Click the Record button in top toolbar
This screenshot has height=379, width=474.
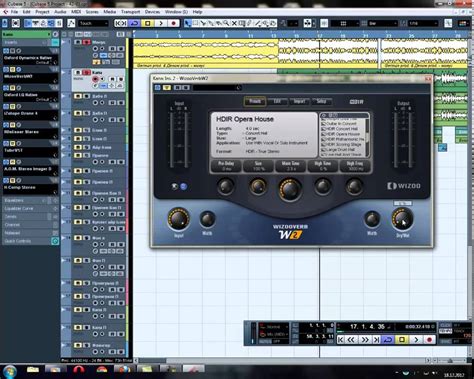(173, 23)
